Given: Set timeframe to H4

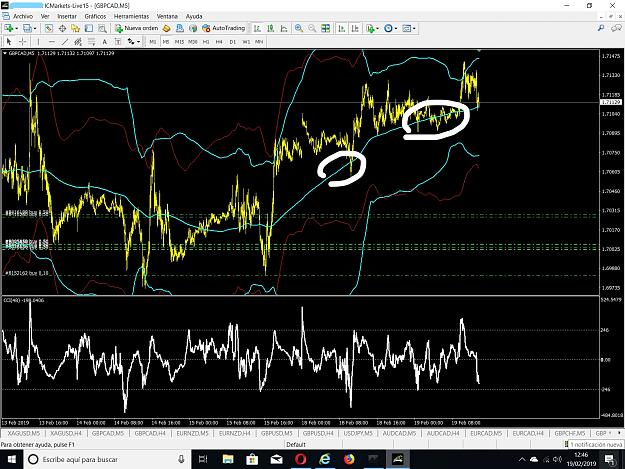Looking at the screenshot, I should pos(219,41).
